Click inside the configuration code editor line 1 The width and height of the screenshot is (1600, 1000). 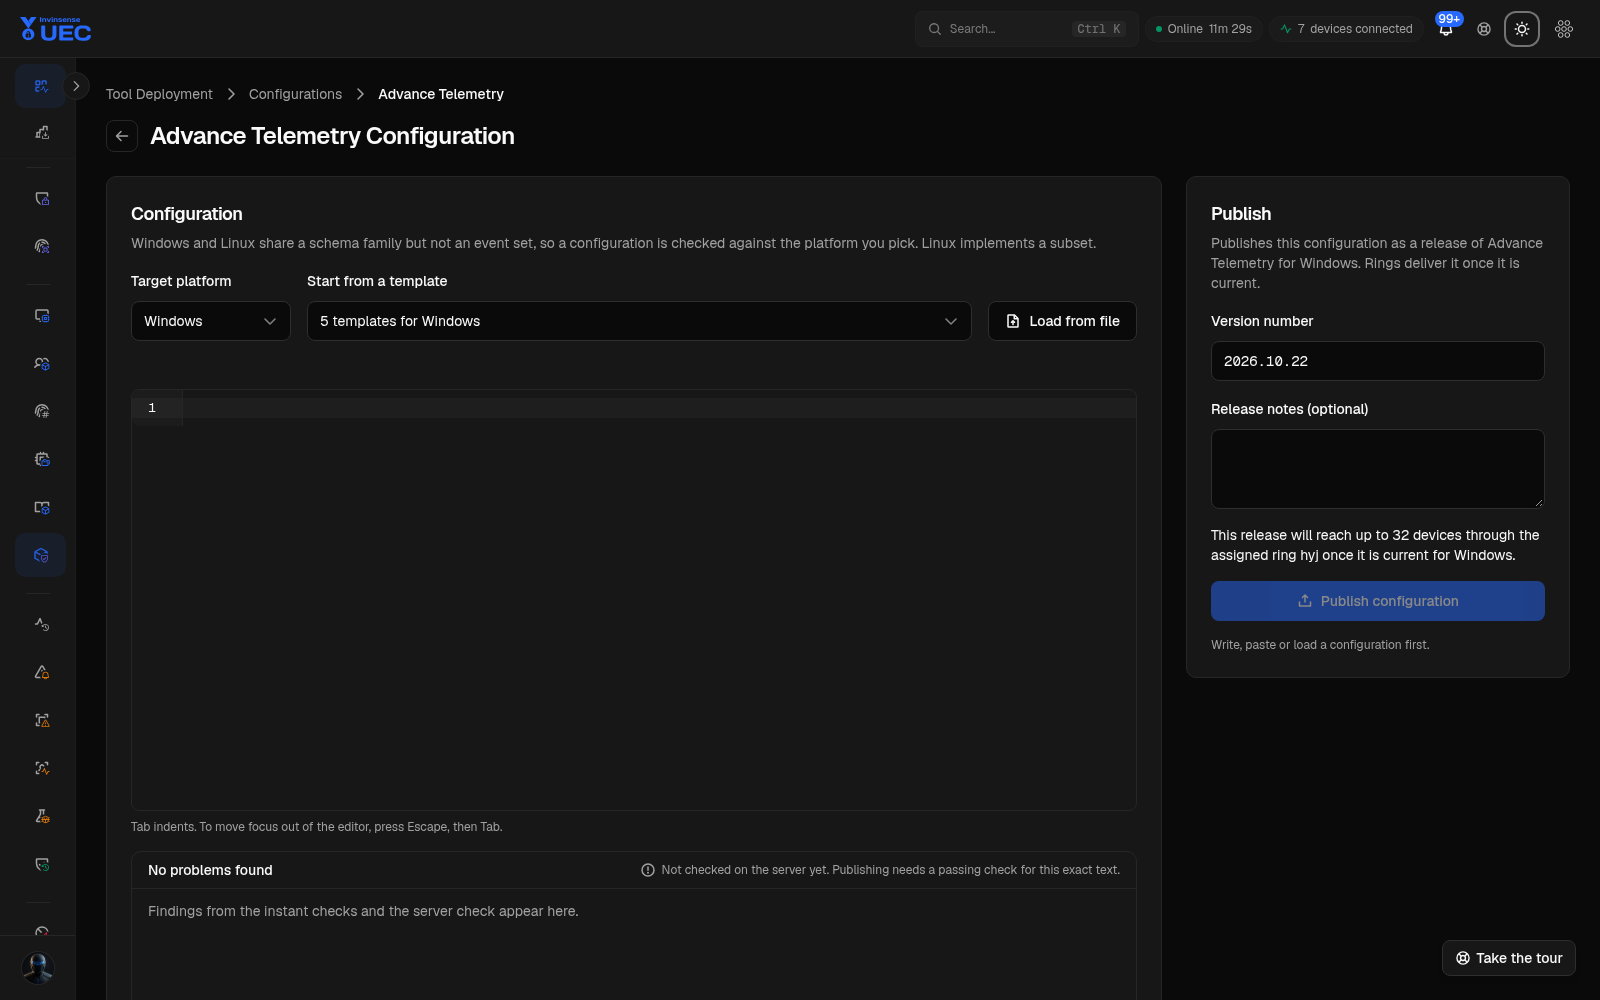pyautogui.click(x=659, y=408)
